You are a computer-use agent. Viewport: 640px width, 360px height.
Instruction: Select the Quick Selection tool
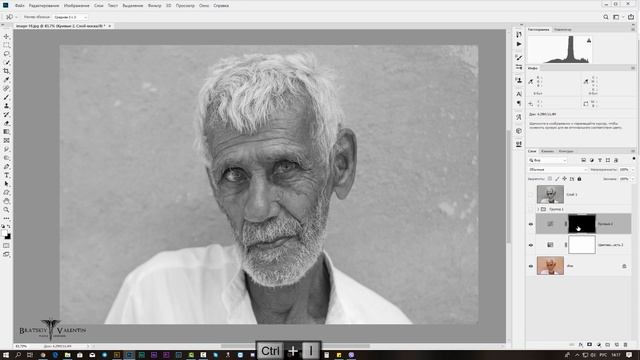click(7, 62)
